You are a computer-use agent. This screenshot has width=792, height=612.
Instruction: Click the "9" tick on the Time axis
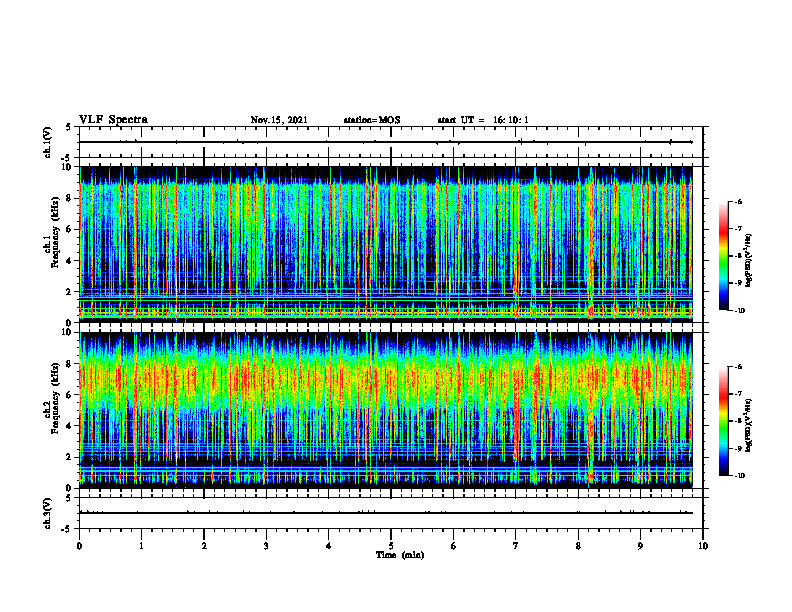[x=640, y=546]
